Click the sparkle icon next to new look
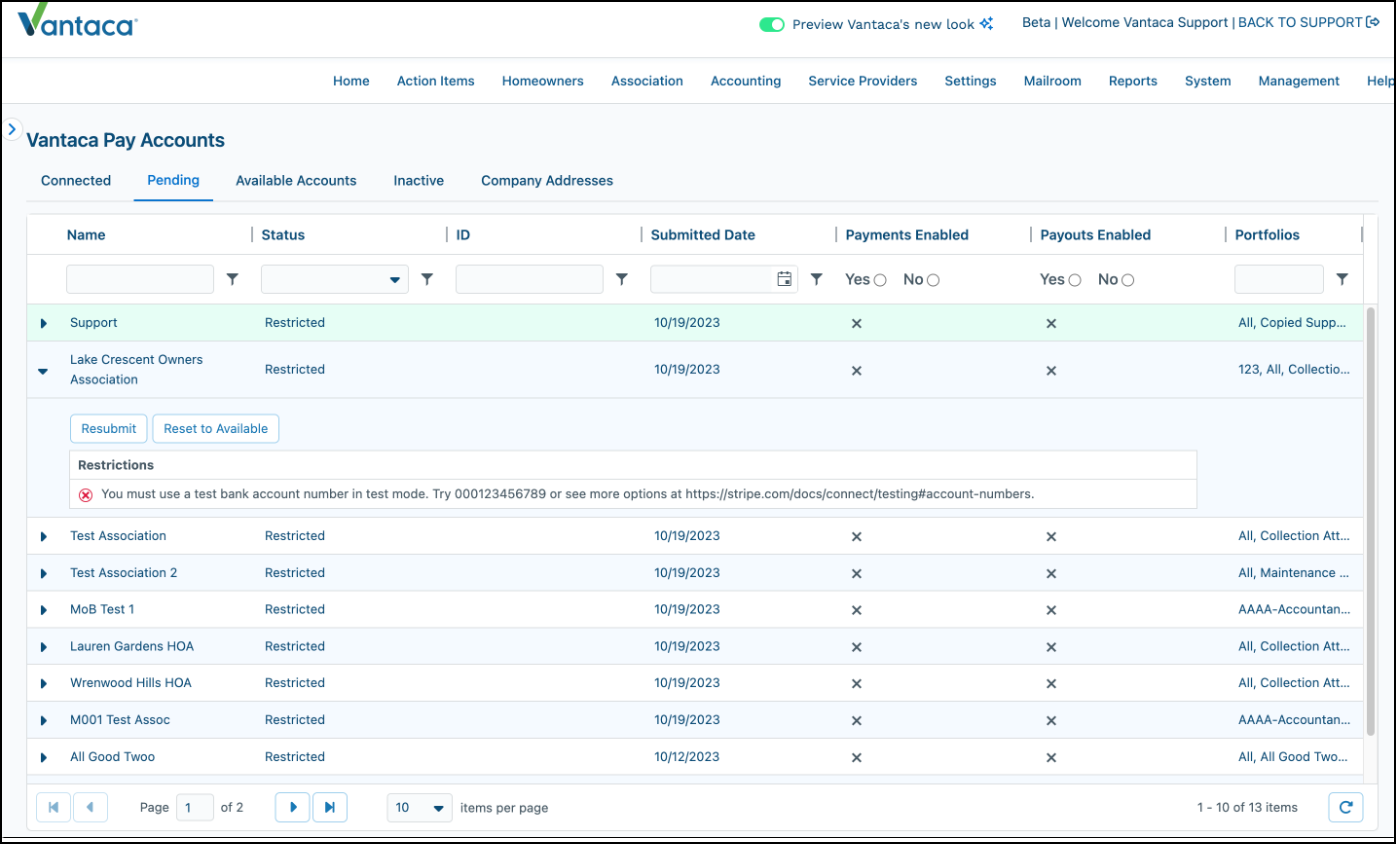The width and height of the screenshot is (1396, 844). pos(986,23)
